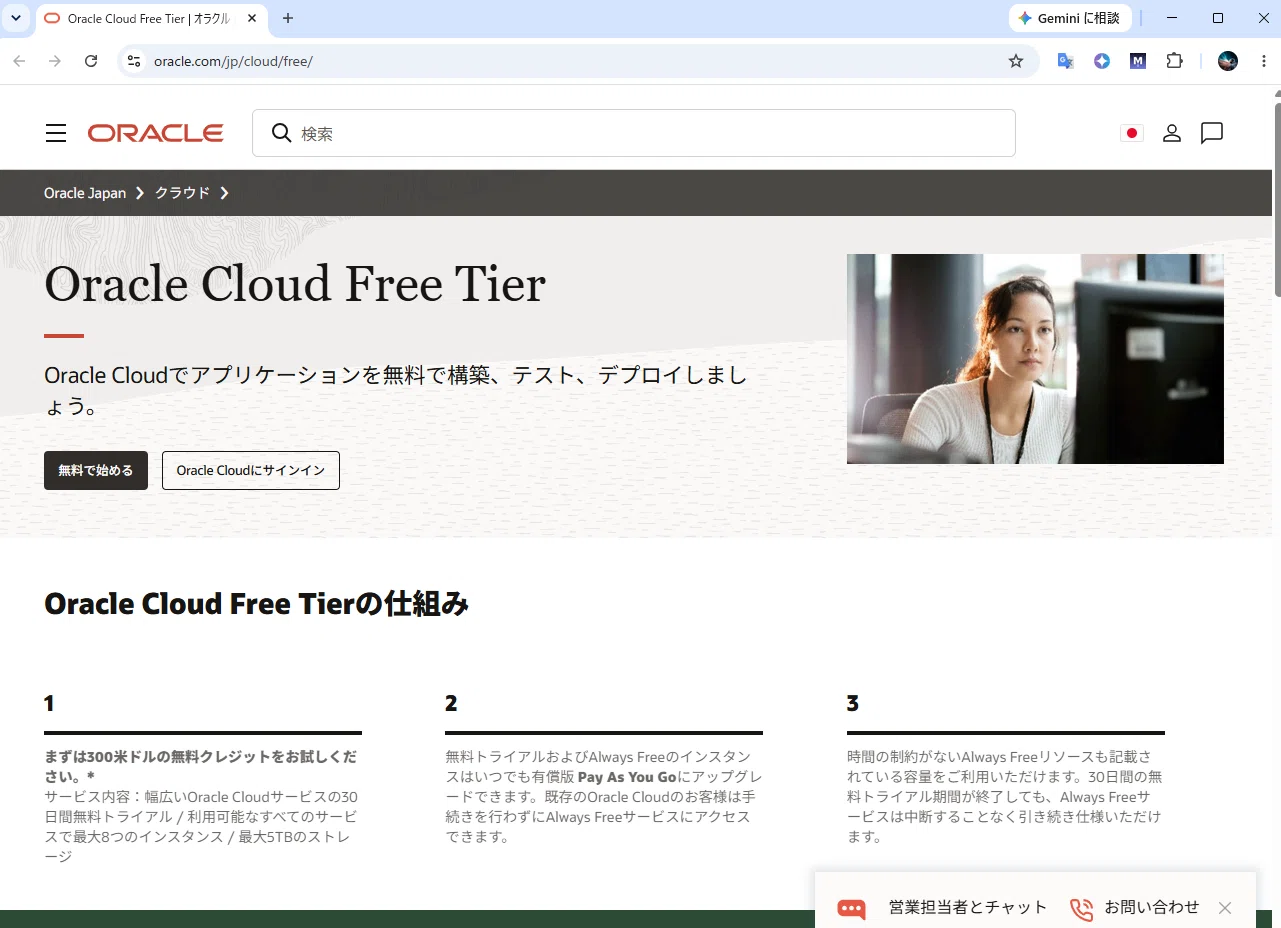Click the phone icon beside お問い合わせ

1081,908
